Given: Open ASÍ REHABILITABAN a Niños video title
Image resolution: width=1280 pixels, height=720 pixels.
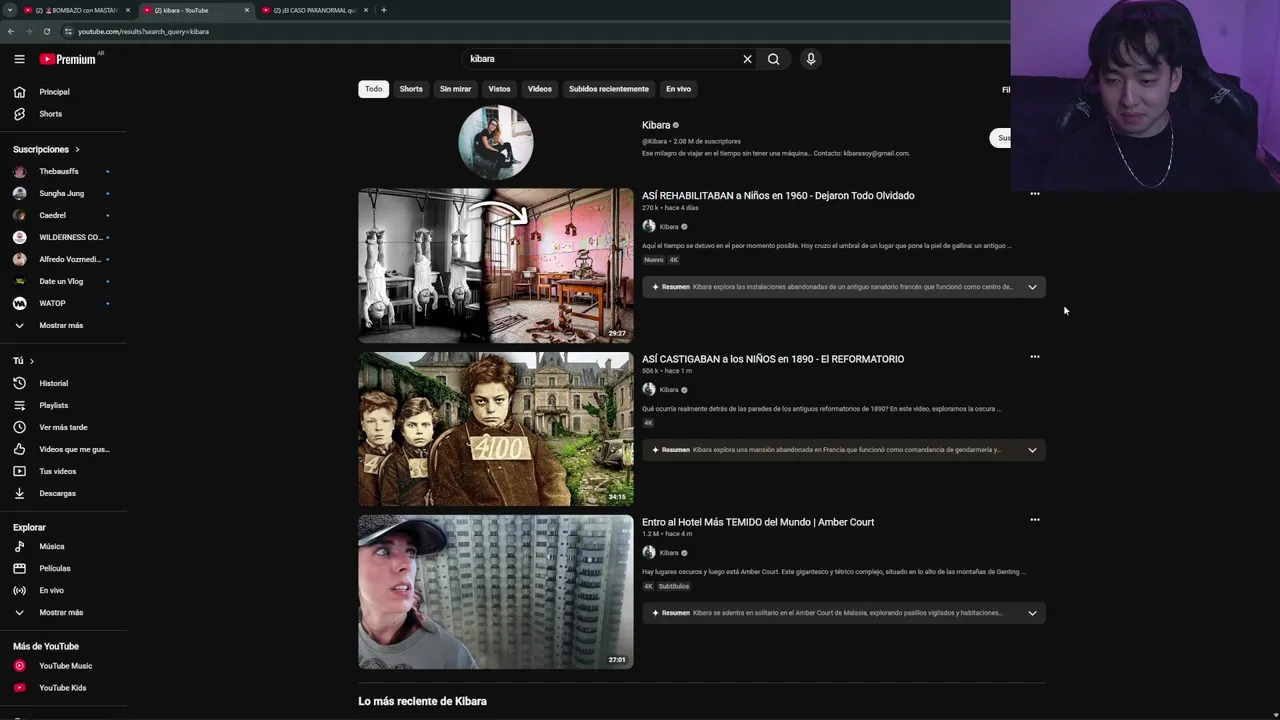Looking at the screenshot, I should [x=778, y=196].
